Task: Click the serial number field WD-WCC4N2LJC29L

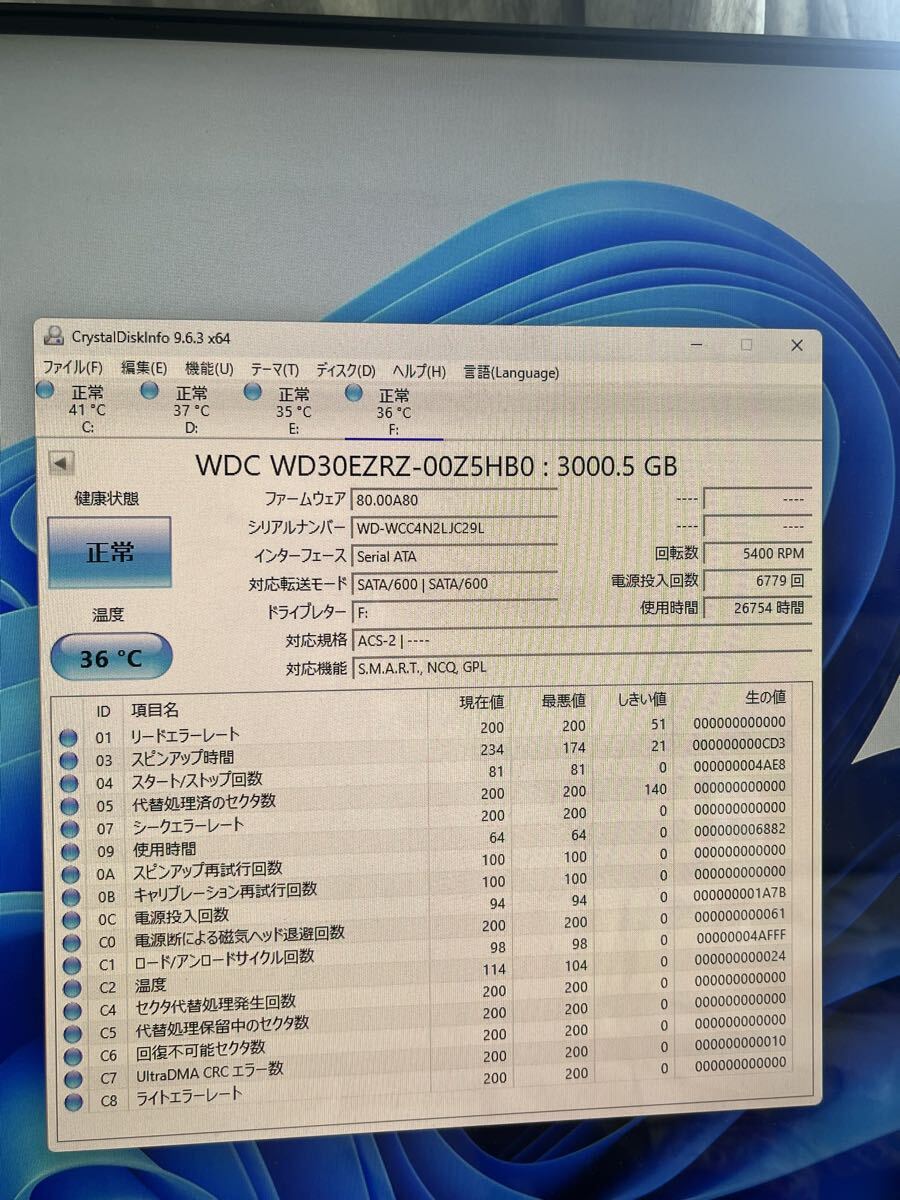Action: pos(454,527)
